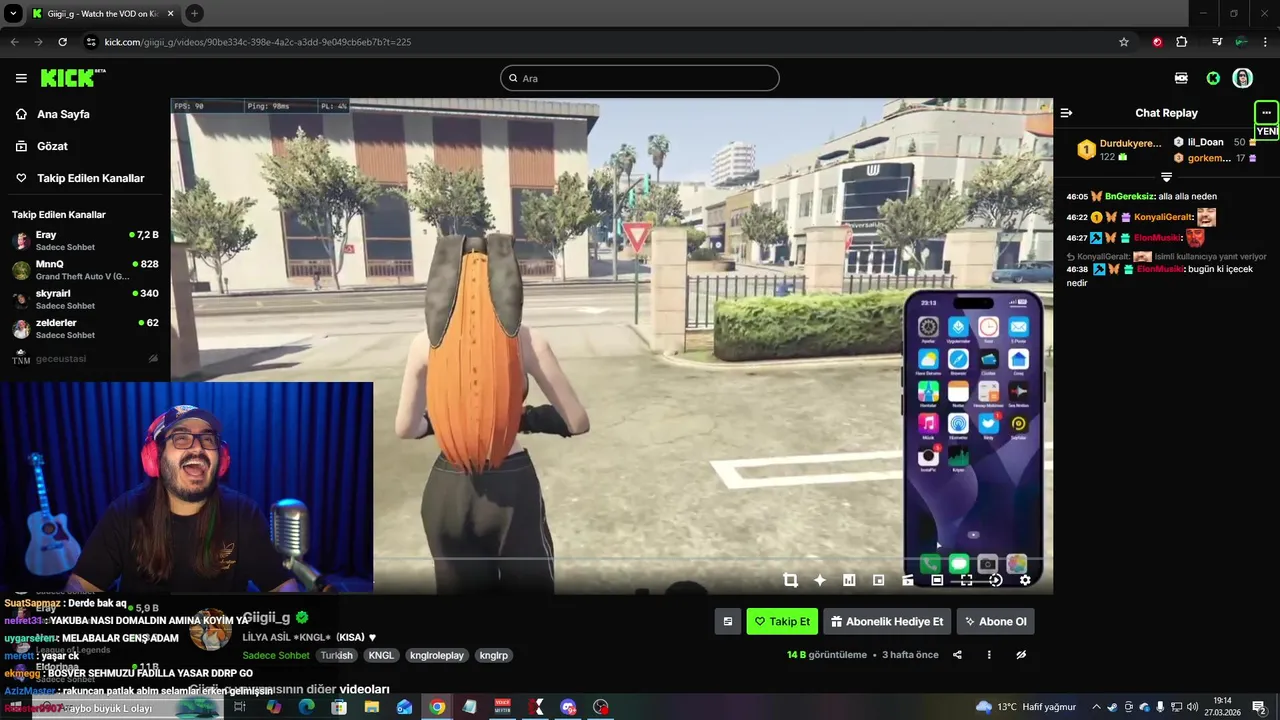The width and height of the screenshot is (1280, 720).
Task: Open the user profile avatar menu
Action: point(1243,78)
